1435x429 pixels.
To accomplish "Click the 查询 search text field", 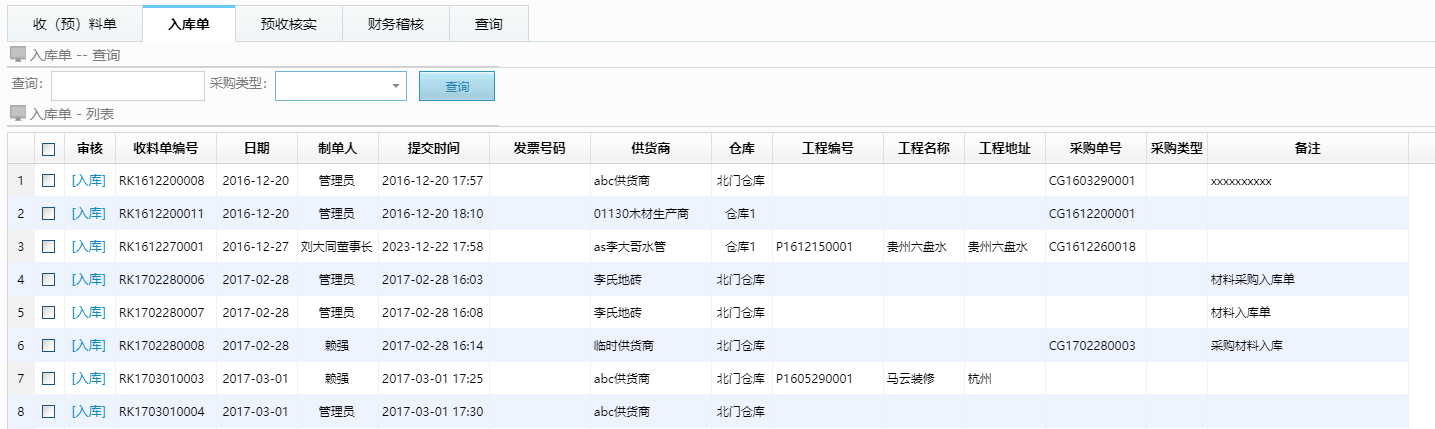I will click(128, 86).
